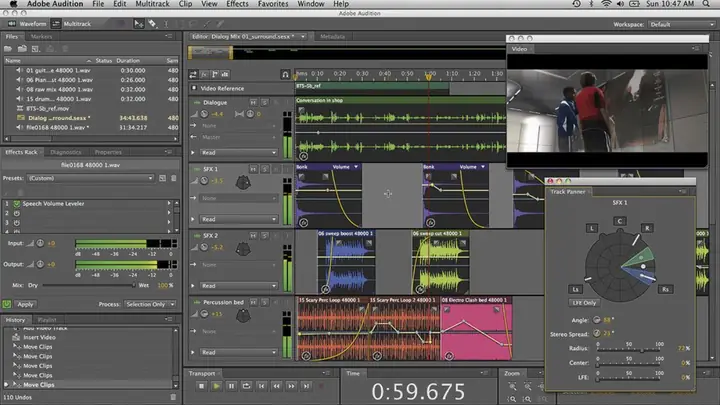Click Open File icon in Files panel
720x405 pixels.
coord(8,49)
